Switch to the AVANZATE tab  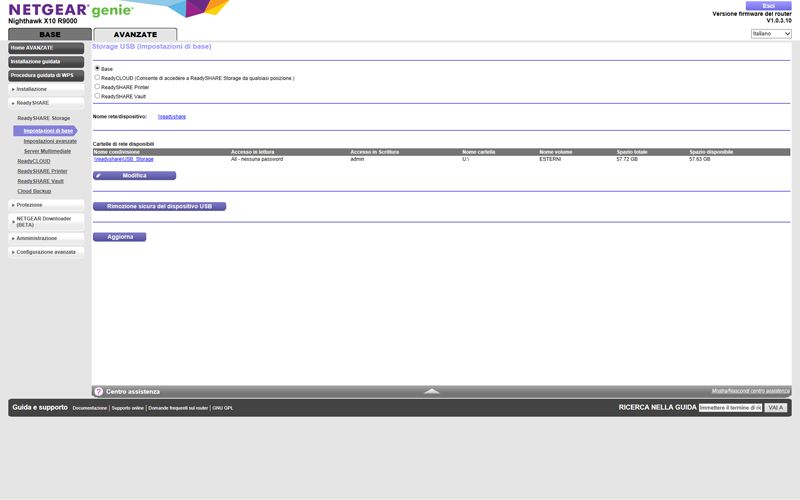[135, 34]
